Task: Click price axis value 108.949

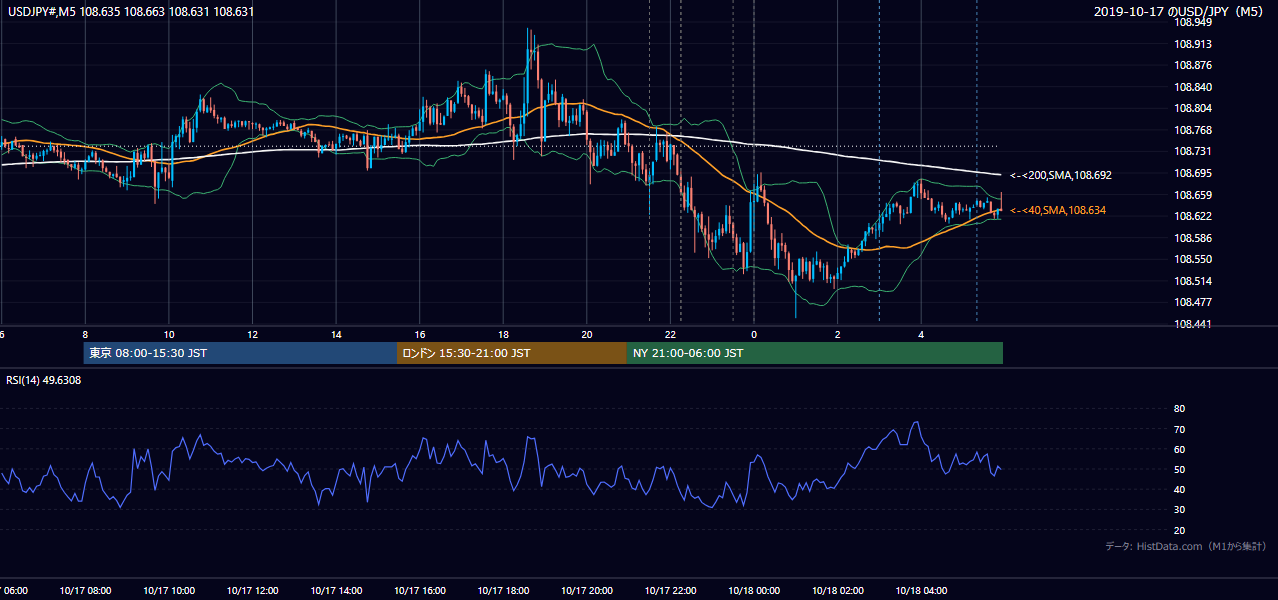Action: click(1191, 22)
